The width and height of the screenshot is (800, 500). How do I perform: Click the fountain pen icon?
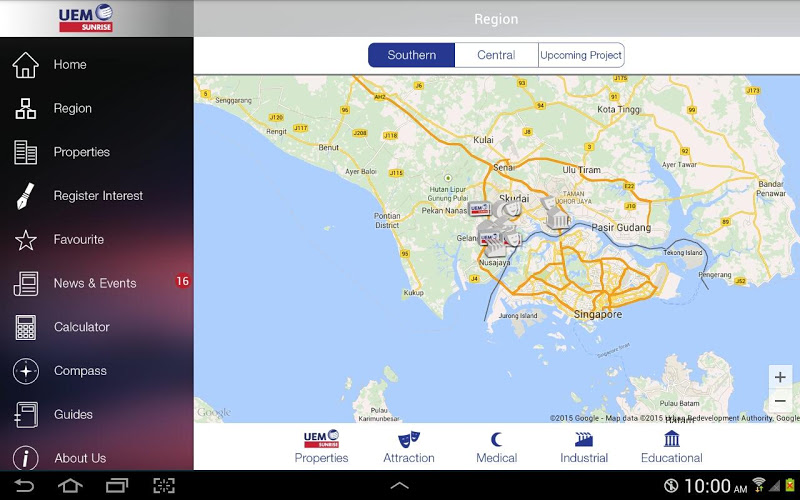pyautogui.click(x=25, y=196)
